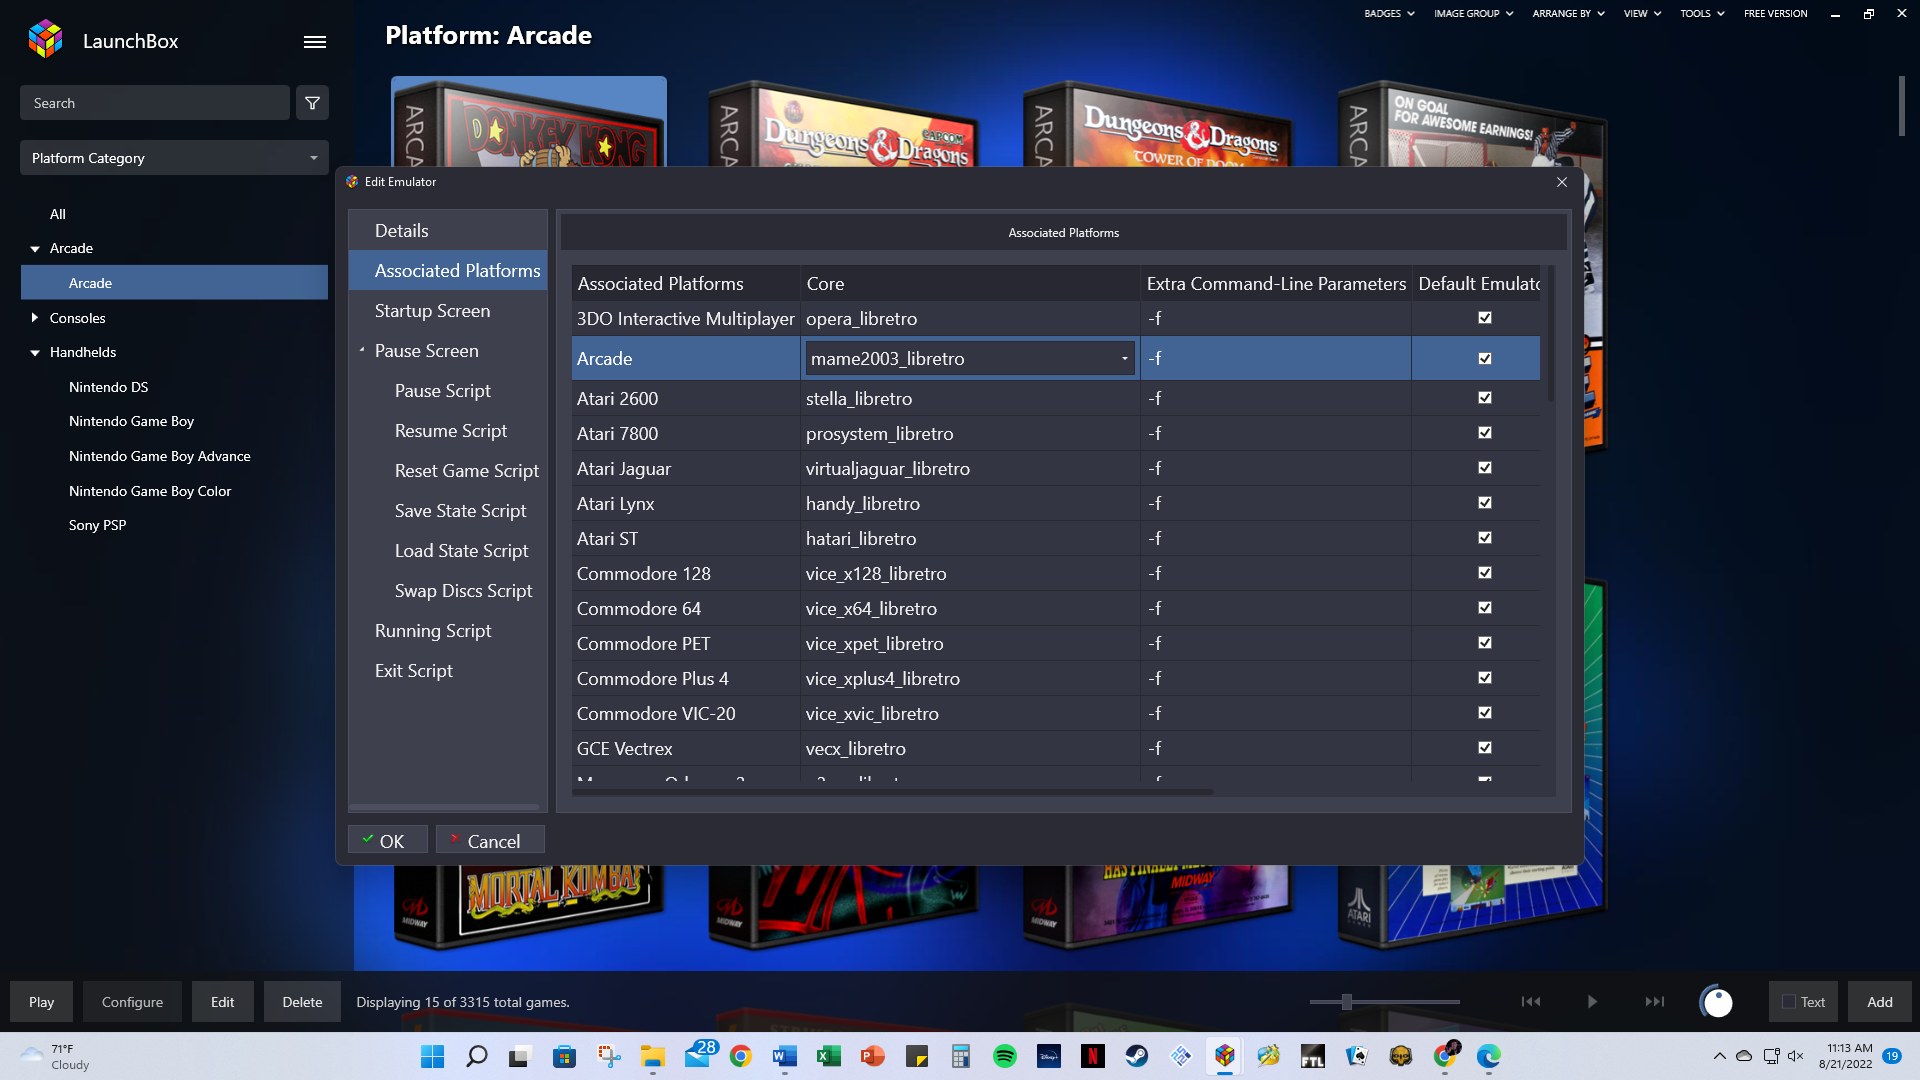
Task: Select the Exit Script tab
Action: (x=448, y=671)
